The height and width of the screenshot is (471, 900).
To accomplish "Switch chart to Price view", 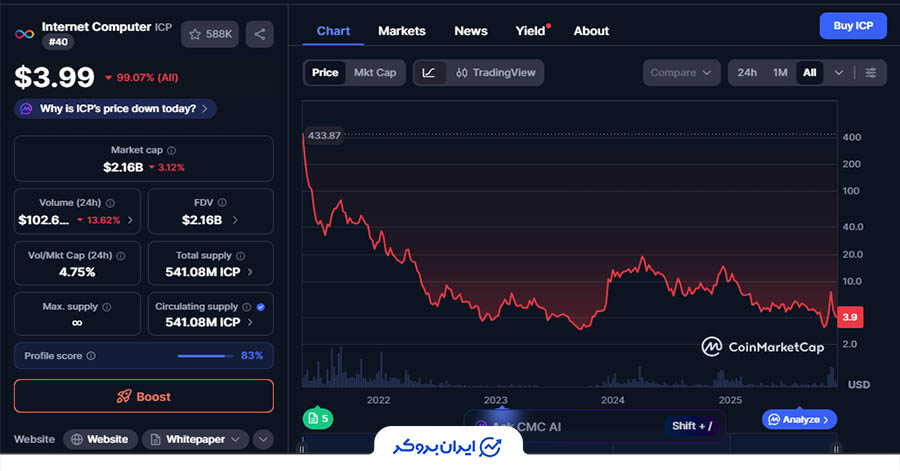I will tap(325, 73).
